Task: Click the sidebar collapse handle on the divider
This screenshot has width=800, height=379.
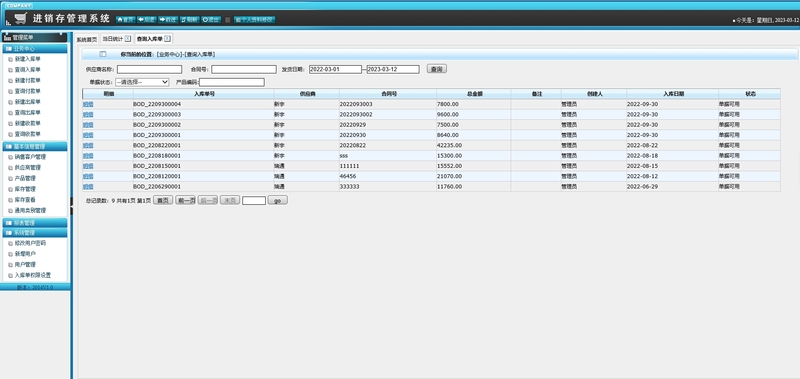Action: pos(71,206)
